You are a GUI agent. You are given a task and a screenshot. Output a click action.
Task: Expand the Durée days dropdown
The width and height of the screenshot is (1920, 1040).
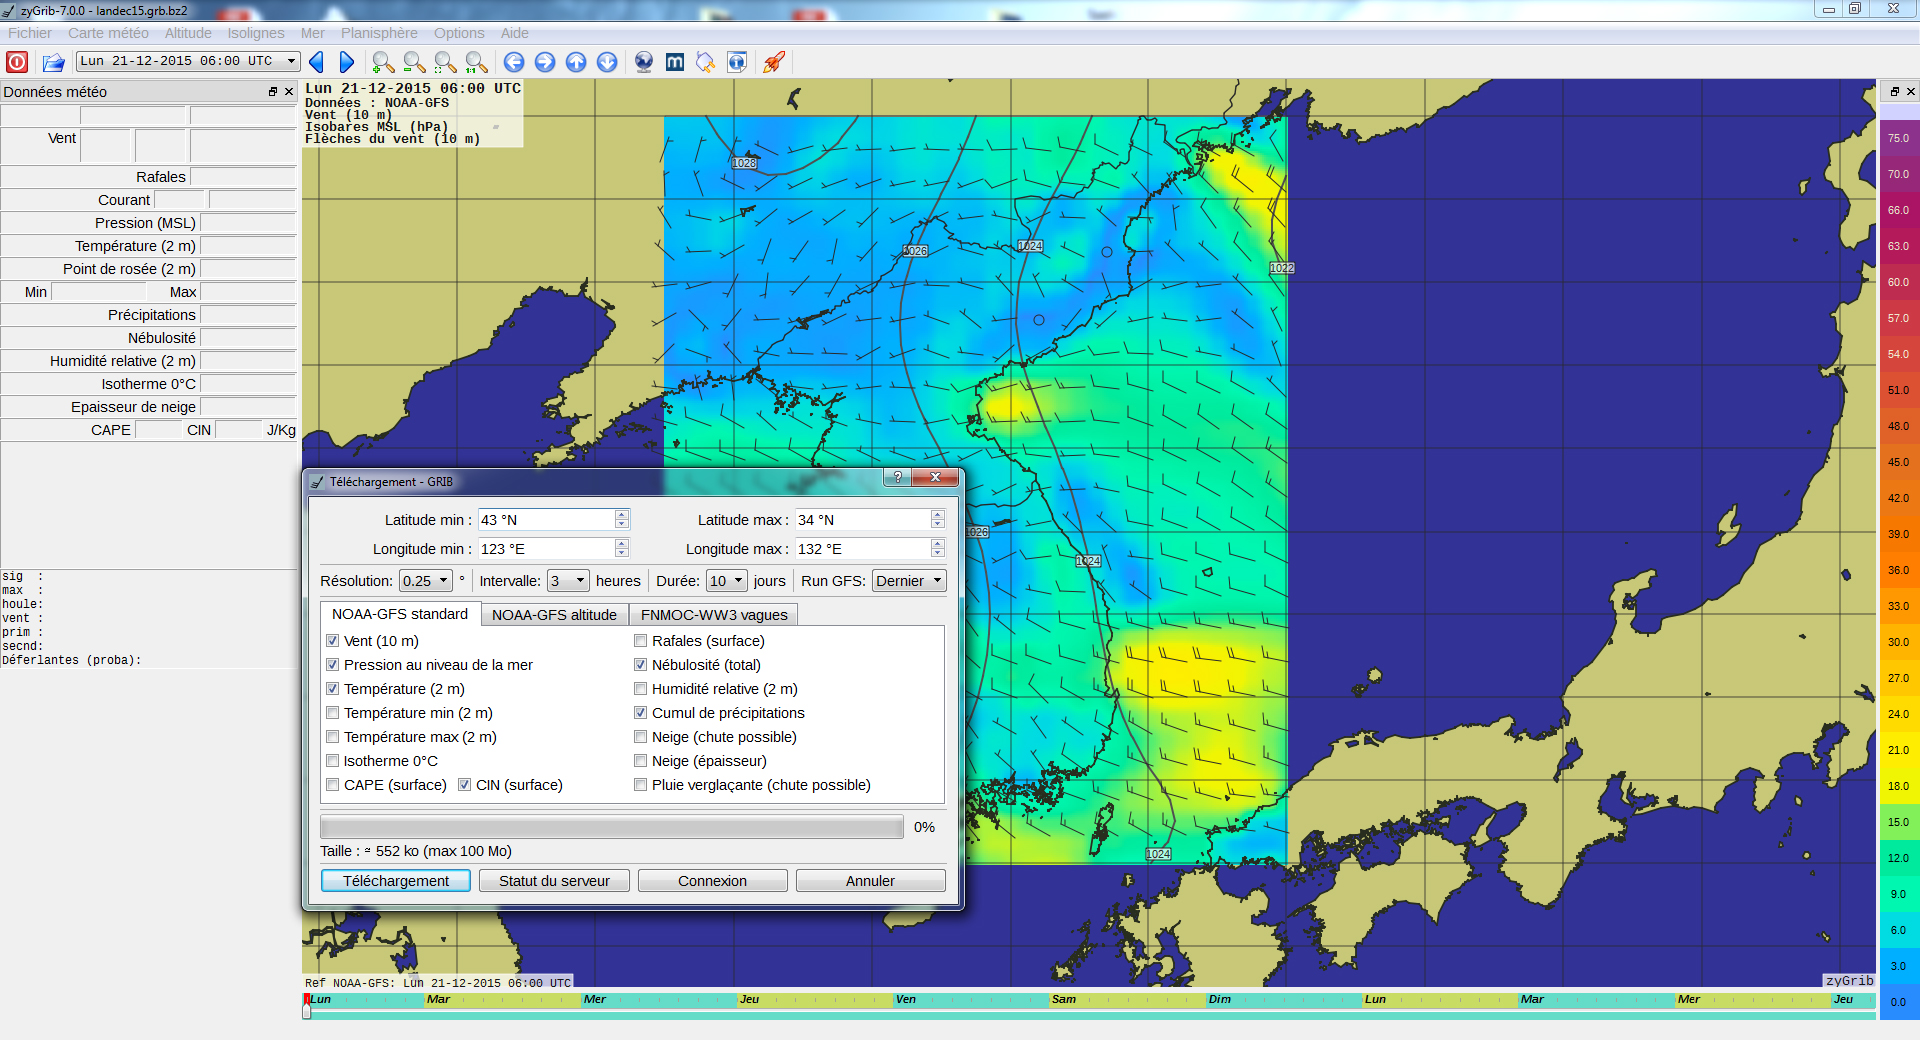727,581
